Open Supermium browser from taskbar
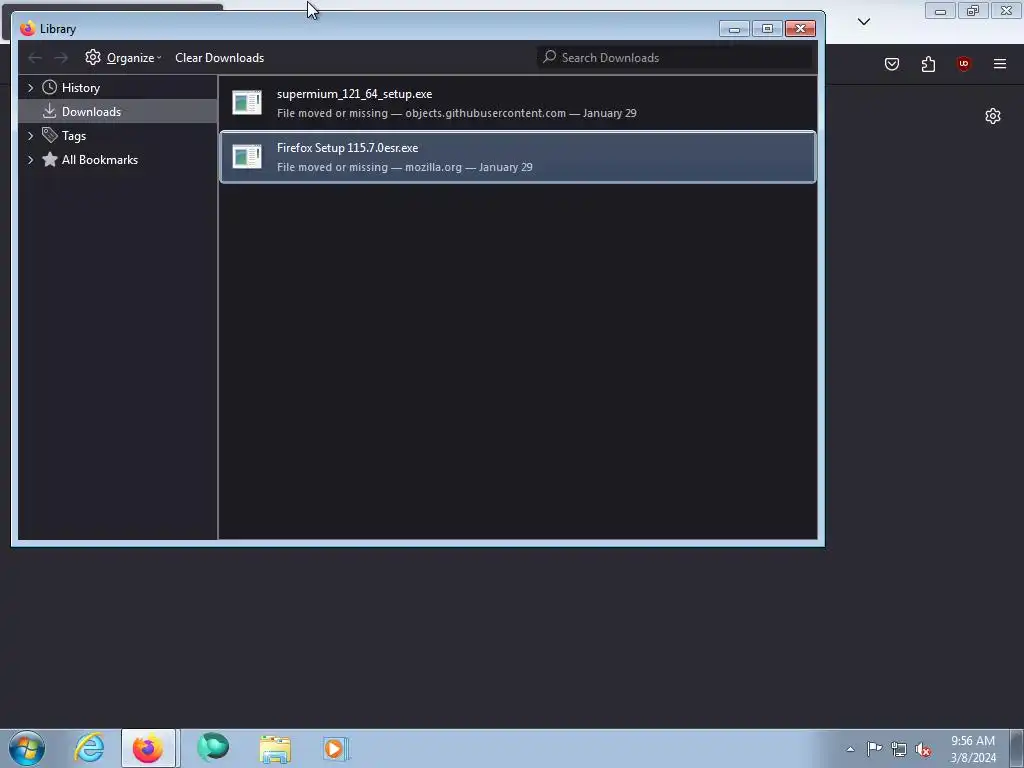1024x768 pixels. tap(213, 748)
